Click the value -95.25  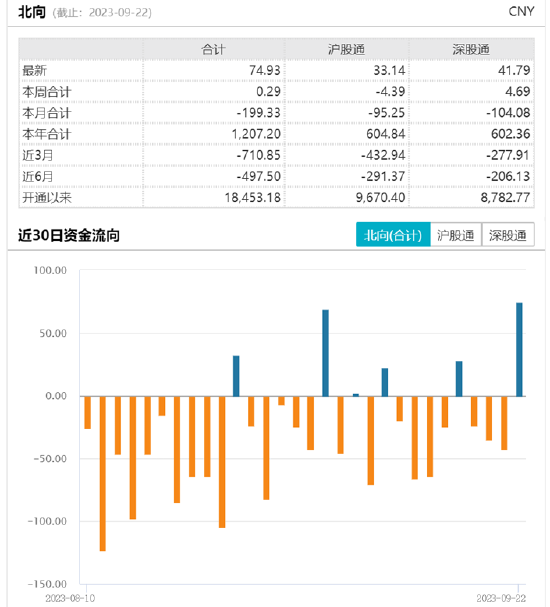click(x=387, y=113)
